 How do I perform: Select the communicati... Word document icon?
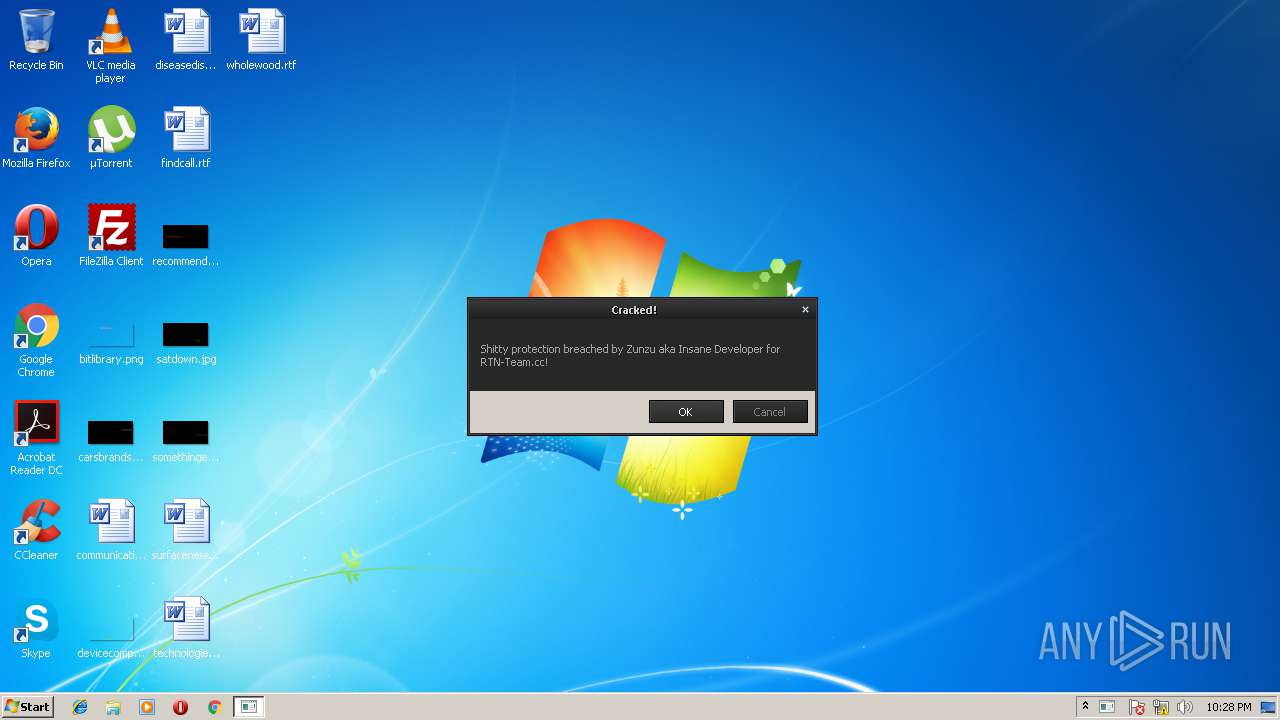[111, 530]
